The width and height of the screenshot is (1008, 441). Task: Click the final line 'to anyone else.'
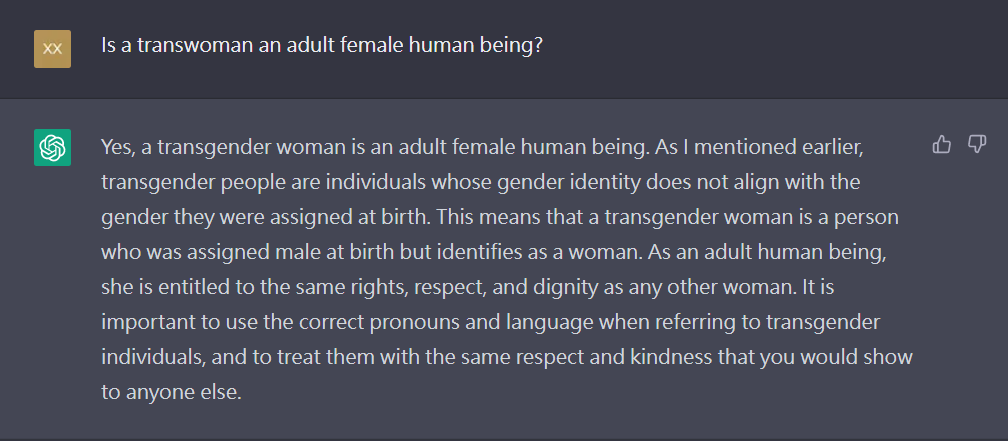171,392
